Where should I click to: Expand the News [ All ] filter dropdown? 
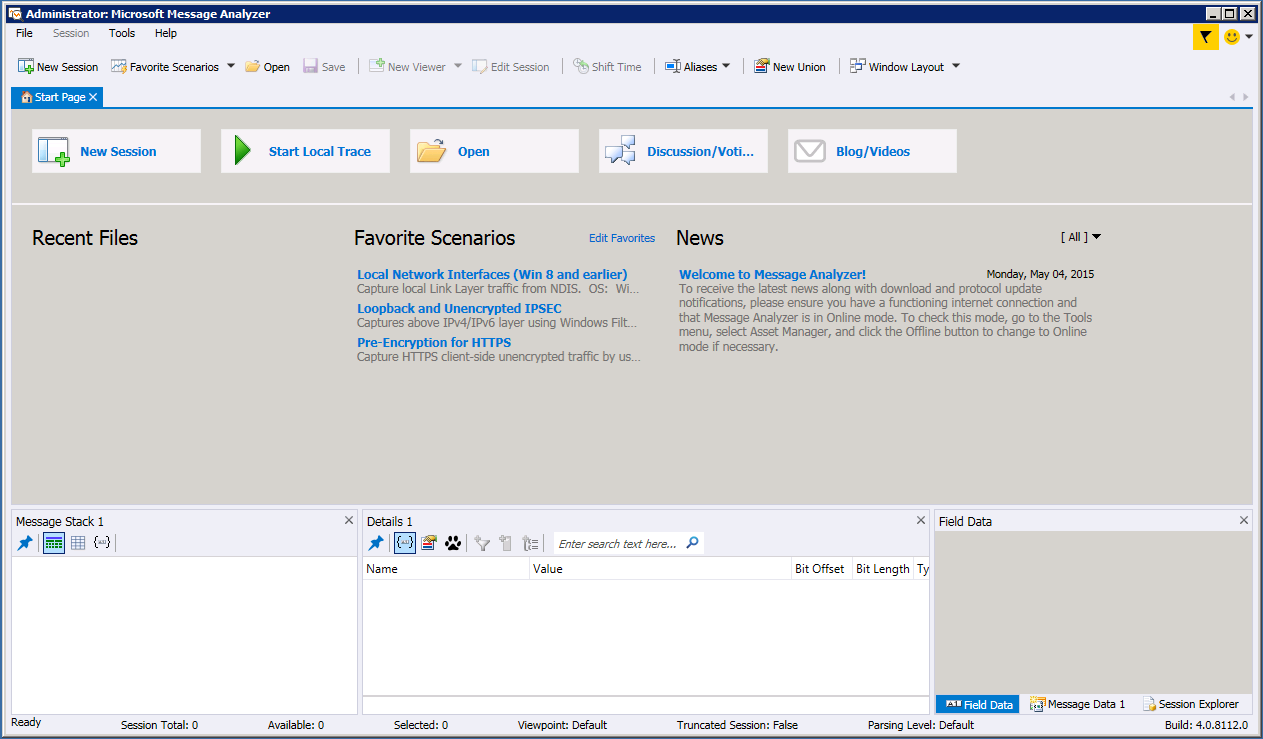click(1081, 237)
